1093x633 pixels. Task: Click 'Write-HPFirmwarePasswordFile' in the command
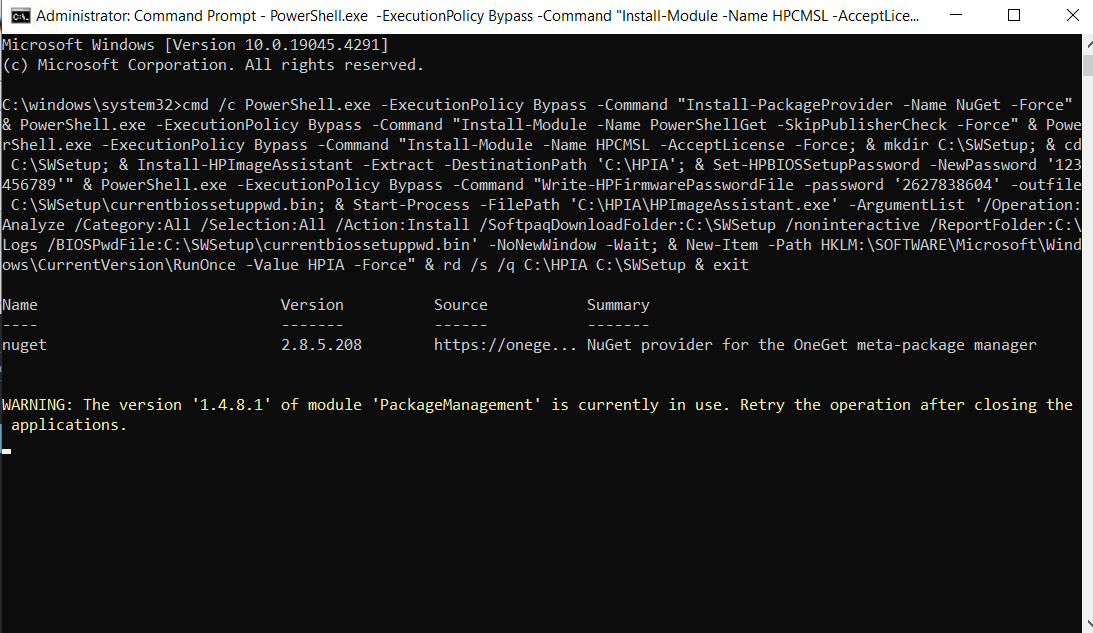[668, 185]
